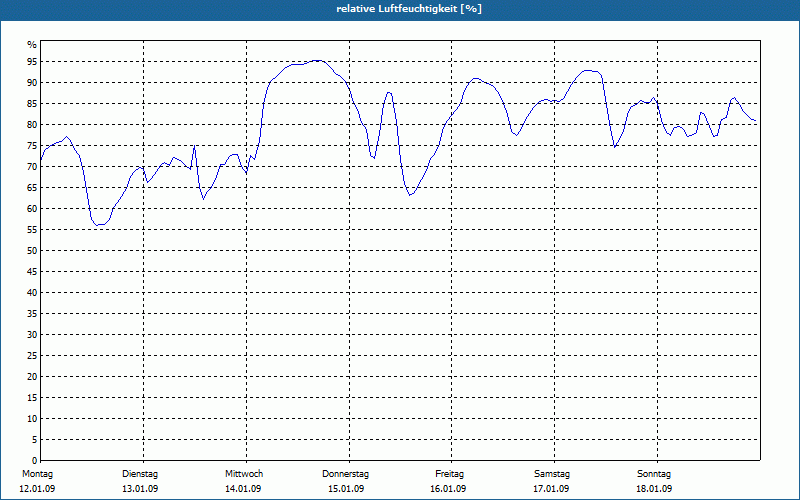Click the y-axis value '60'
The image size is (800, 500).
point(32,209)
